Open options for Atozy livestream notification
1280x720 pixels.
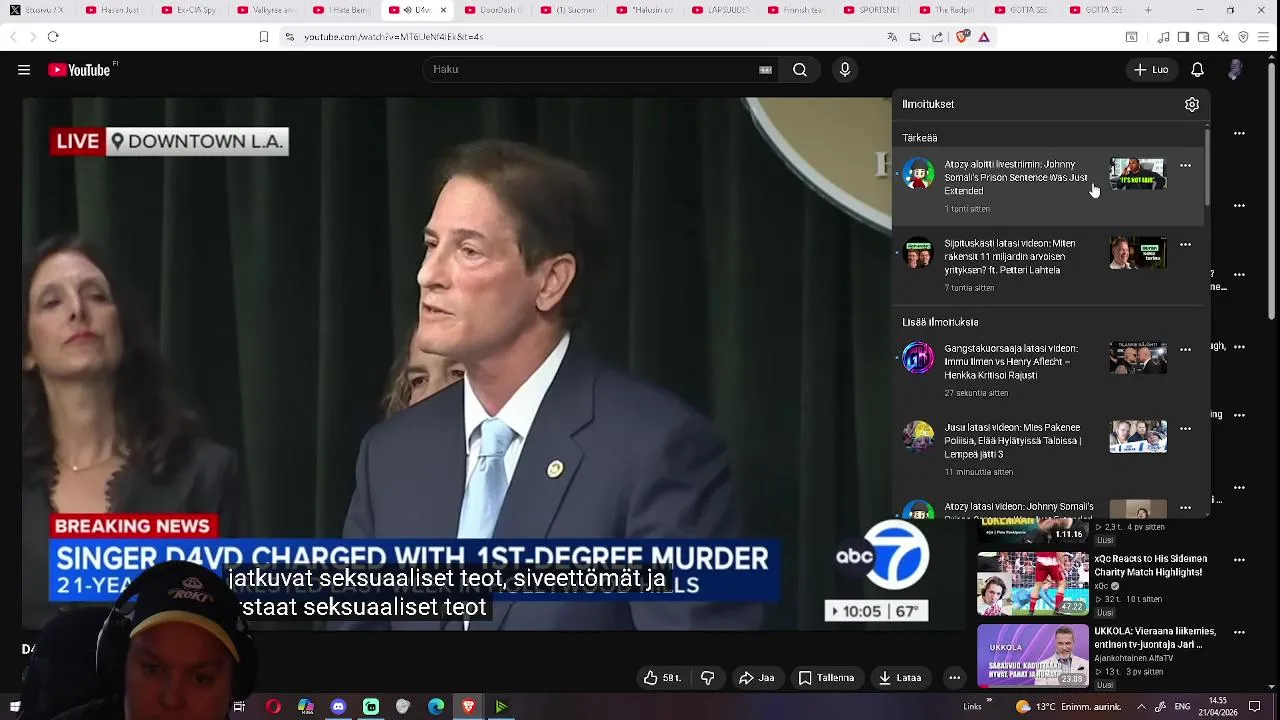[x=1185, y=166]
